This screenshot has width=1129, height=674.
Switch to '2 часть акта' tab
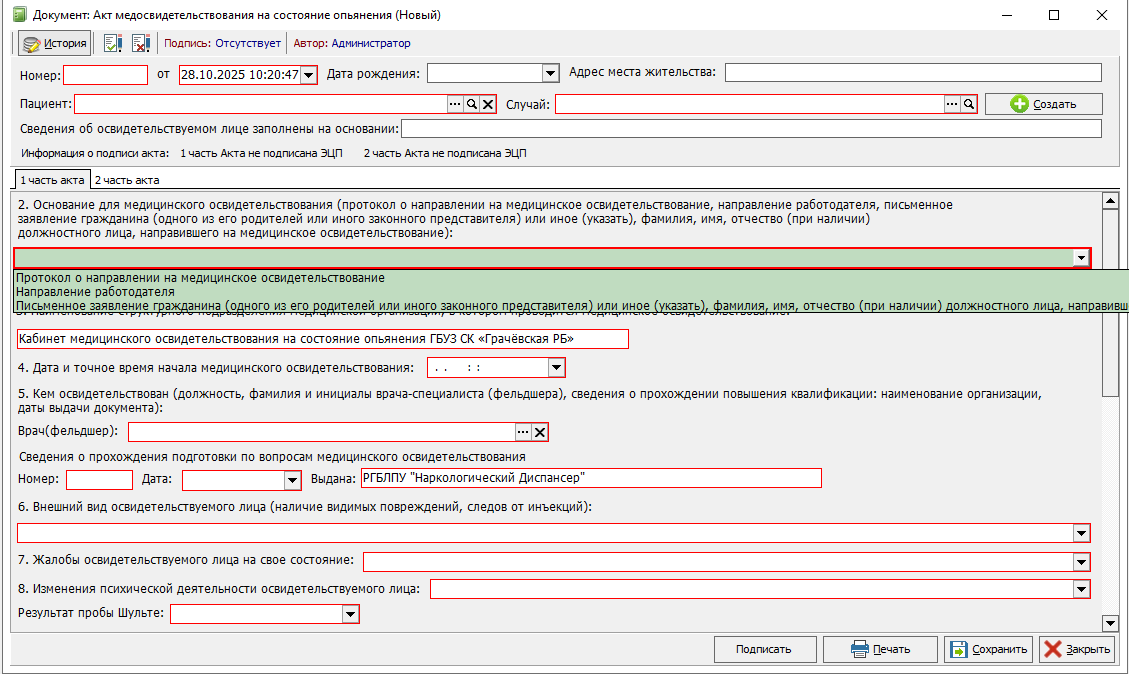click(x=126, y=180)
